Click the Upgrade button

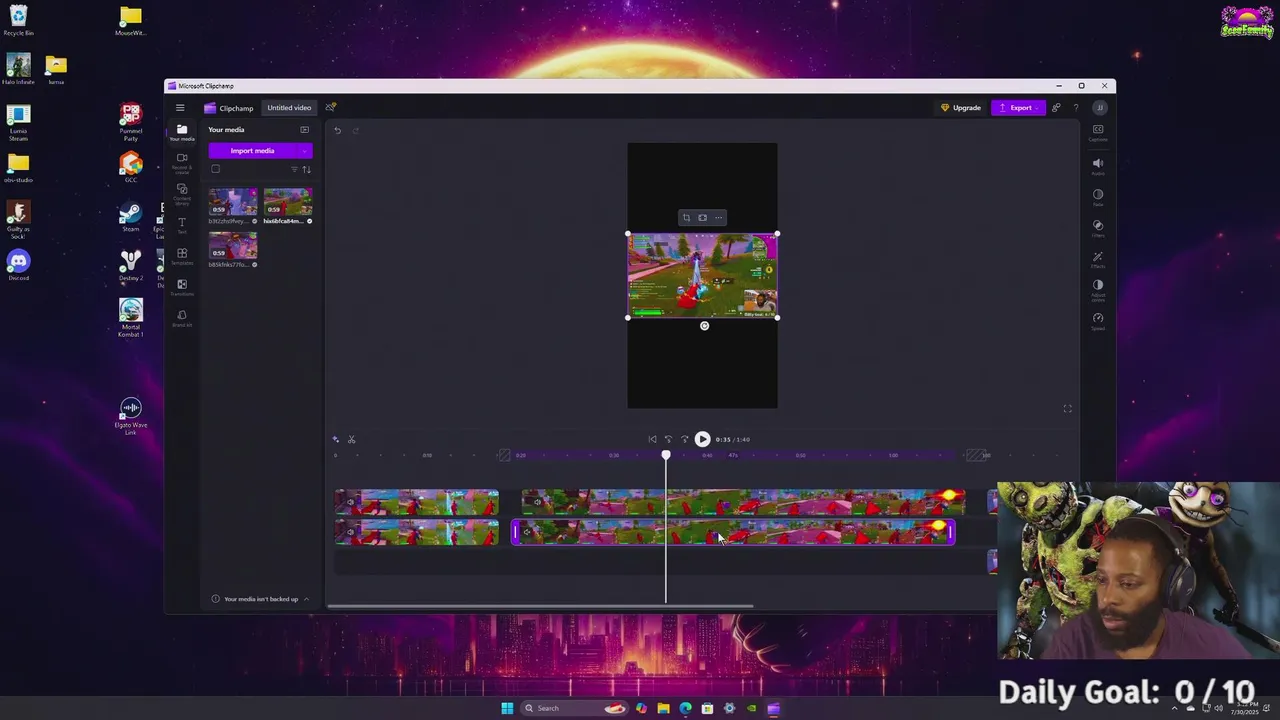[961, 108]
